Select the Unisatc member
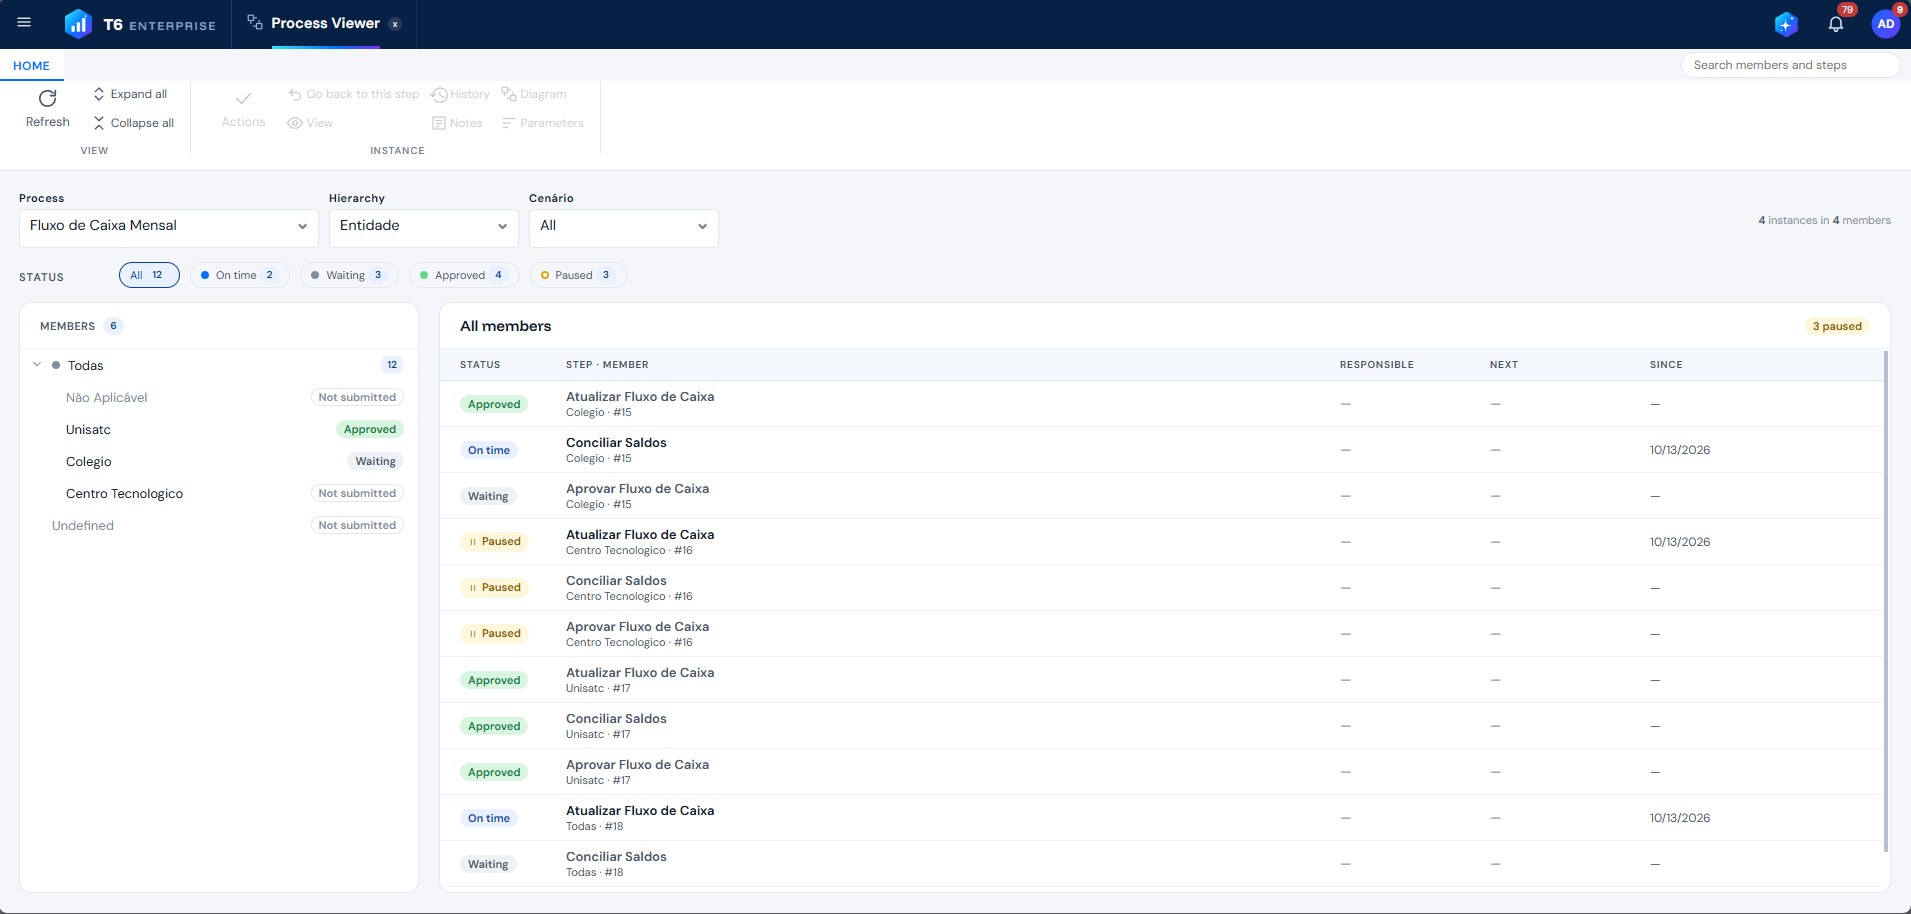This screenshot has width=1911, height=914. (219, 430)
